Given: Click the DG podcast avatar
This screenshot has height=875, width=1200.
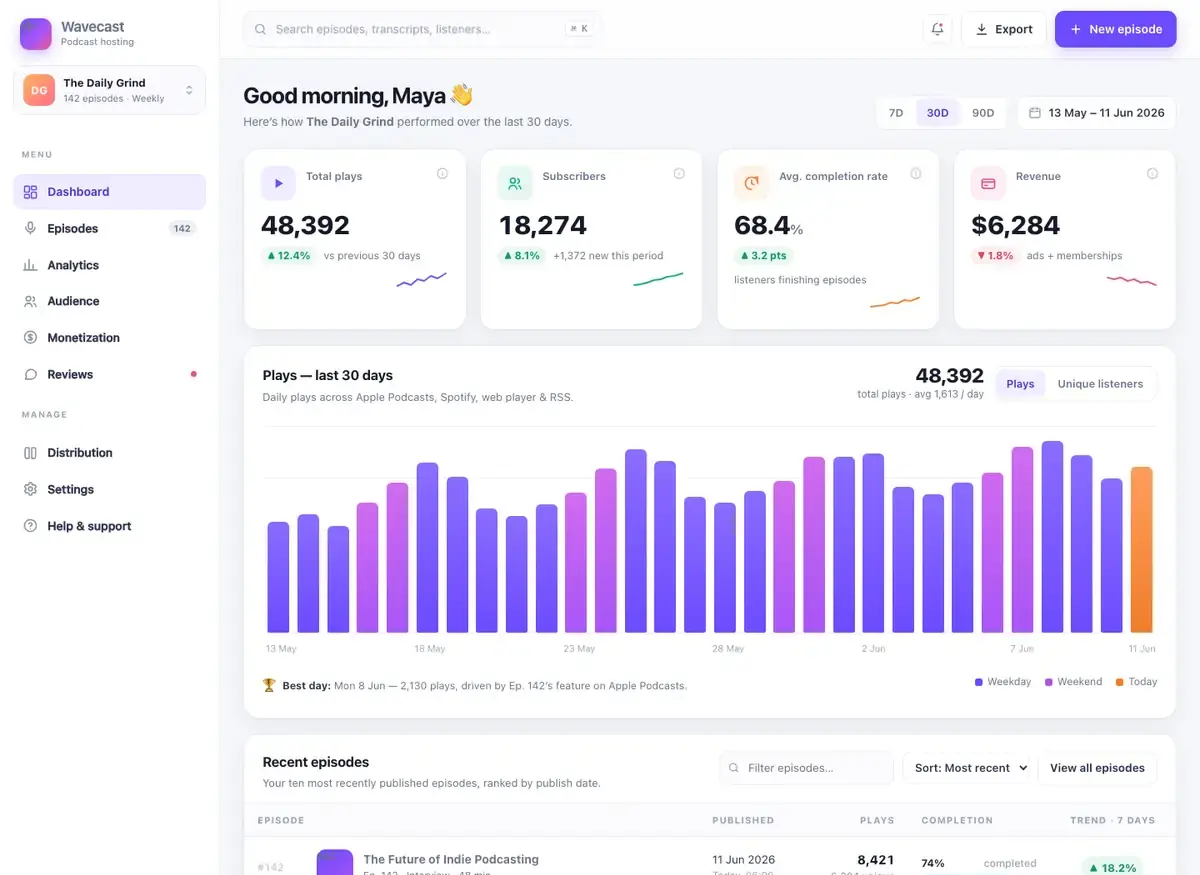Looking at the screenshot, I should point(39,90).
